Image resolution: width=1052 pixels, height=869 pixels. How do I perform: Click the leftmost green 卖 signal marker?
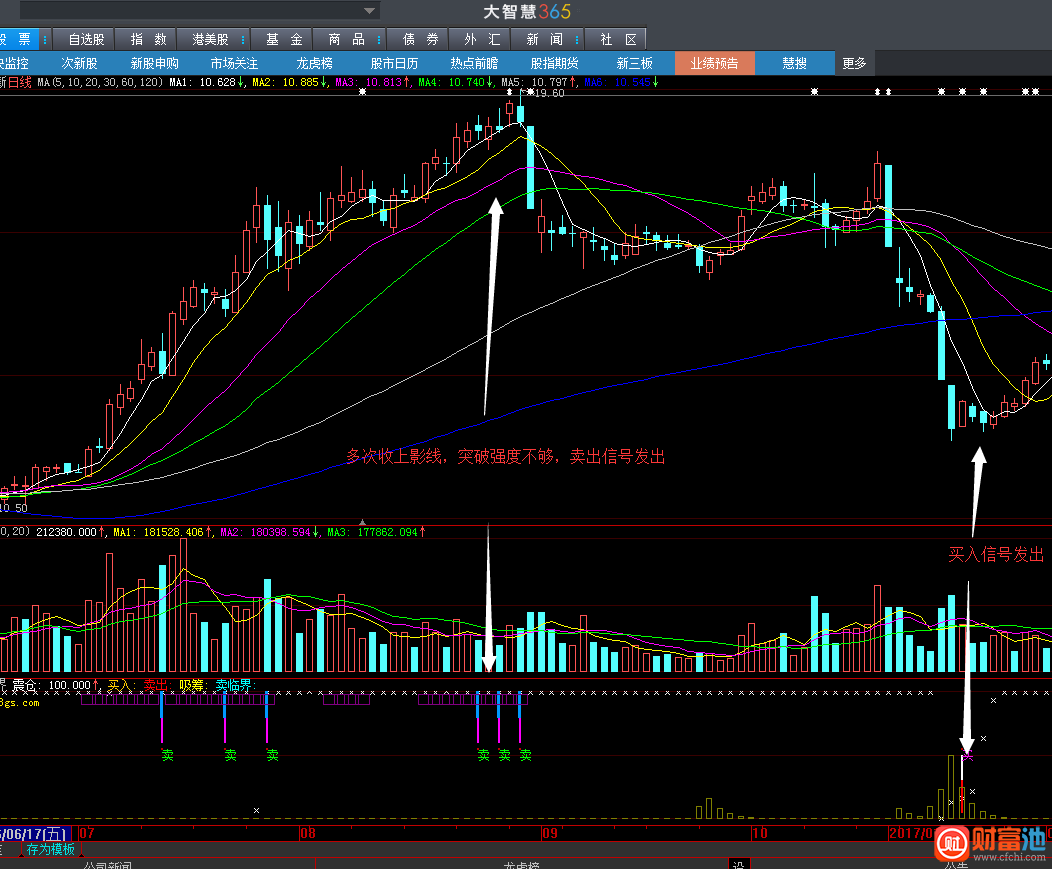(168, 756)
